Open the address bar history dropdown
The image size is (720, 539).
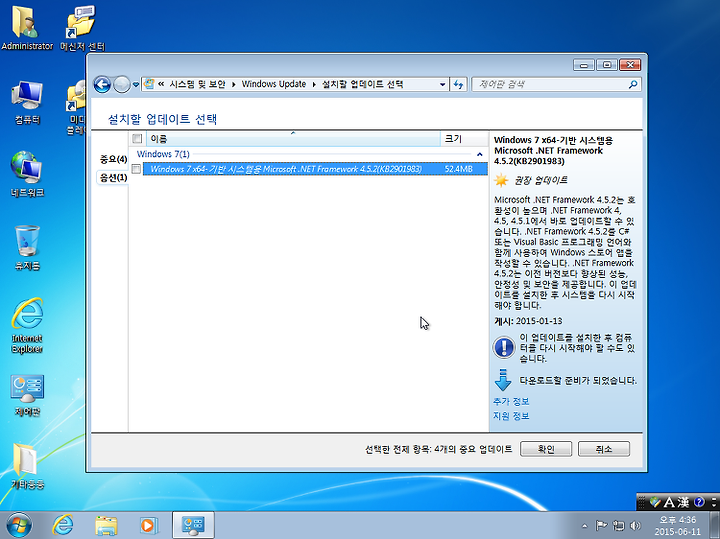pos(442,84)
